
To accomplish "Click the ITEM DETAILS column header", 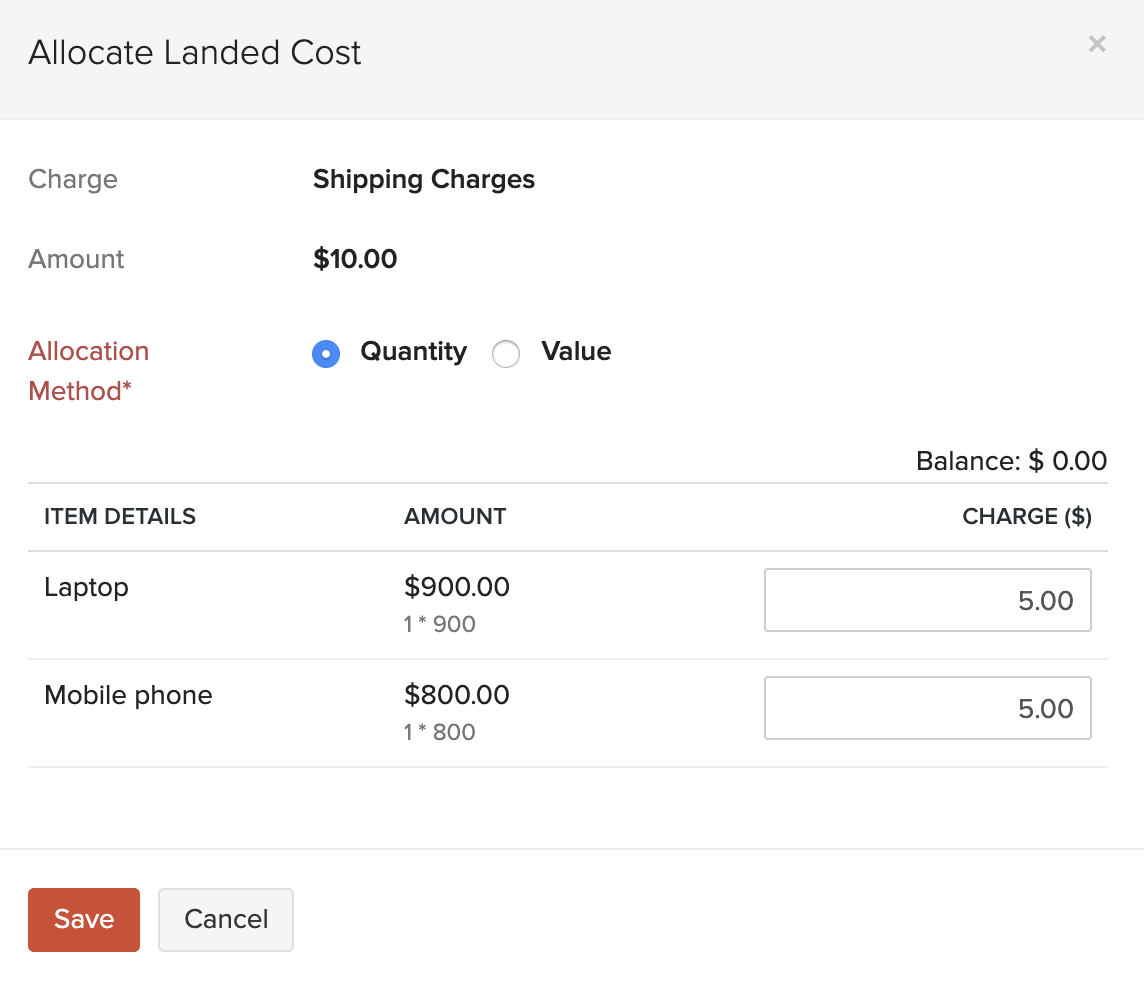I will (x=119, y=517).
